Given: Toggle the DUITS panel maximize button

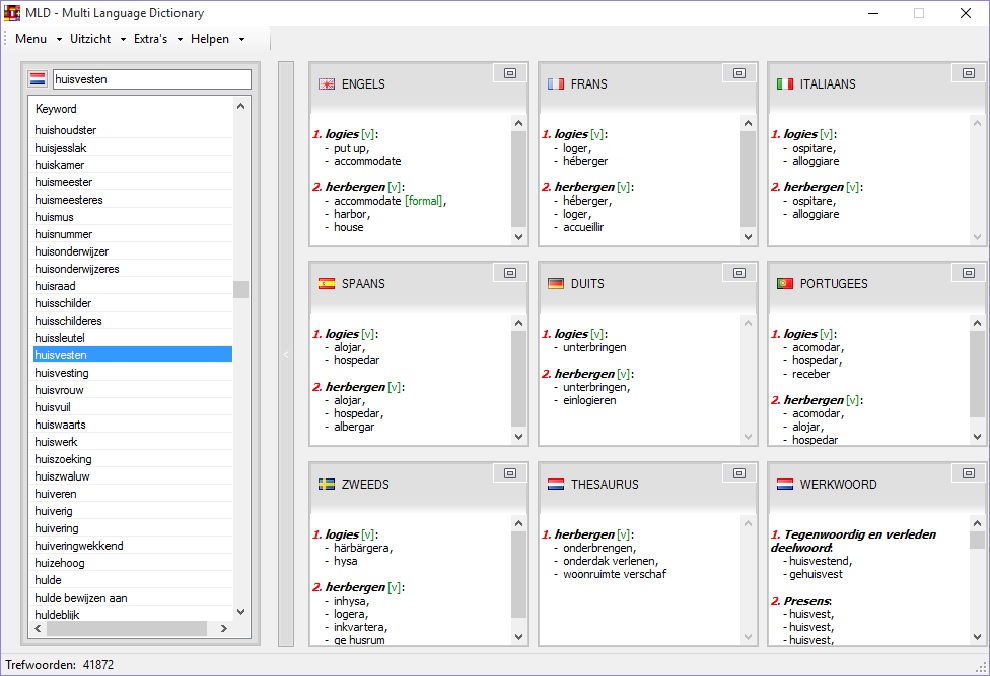Looking at the screenshot, I should [x=739, y=272].
